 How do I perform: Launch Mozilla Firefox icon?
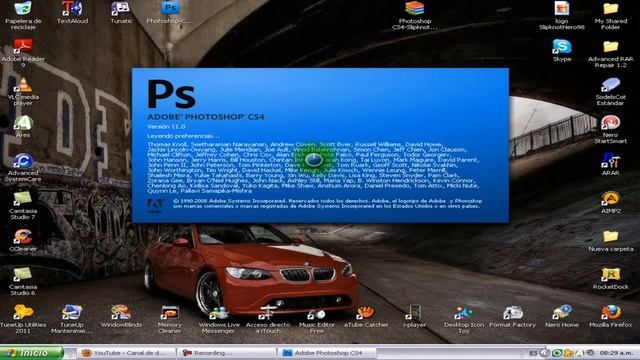[x=611, y=313]
